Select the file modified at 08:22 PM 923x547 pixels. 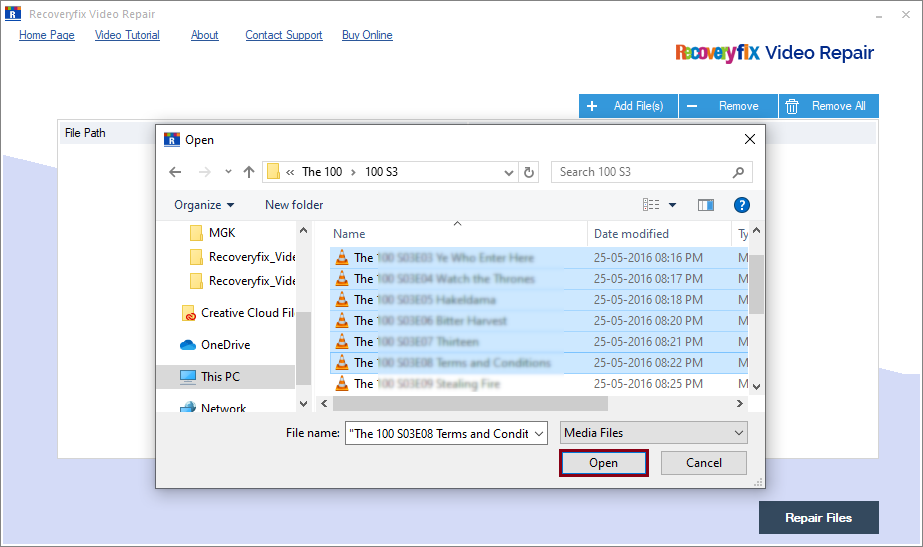pos(539,363)
